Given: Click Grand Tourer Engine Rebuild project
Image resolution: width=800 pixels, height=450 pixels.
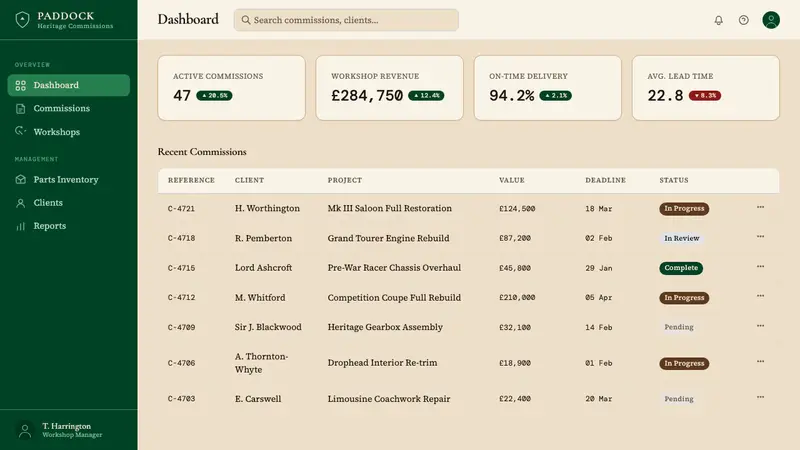Looking at the screenshot, I should click(388, 238).
